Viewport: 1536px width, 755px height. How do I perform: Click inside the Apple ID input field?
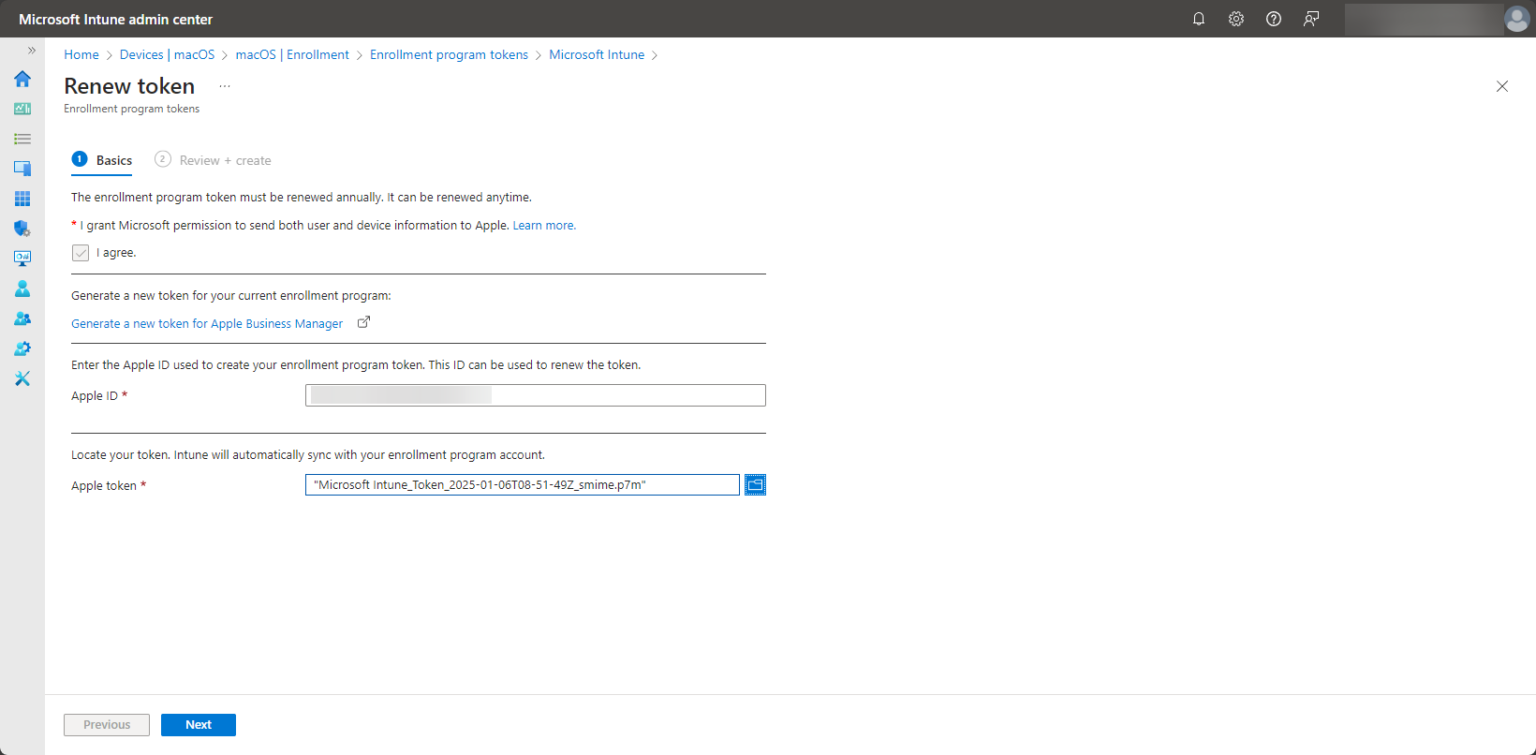(x=535, y=394)
